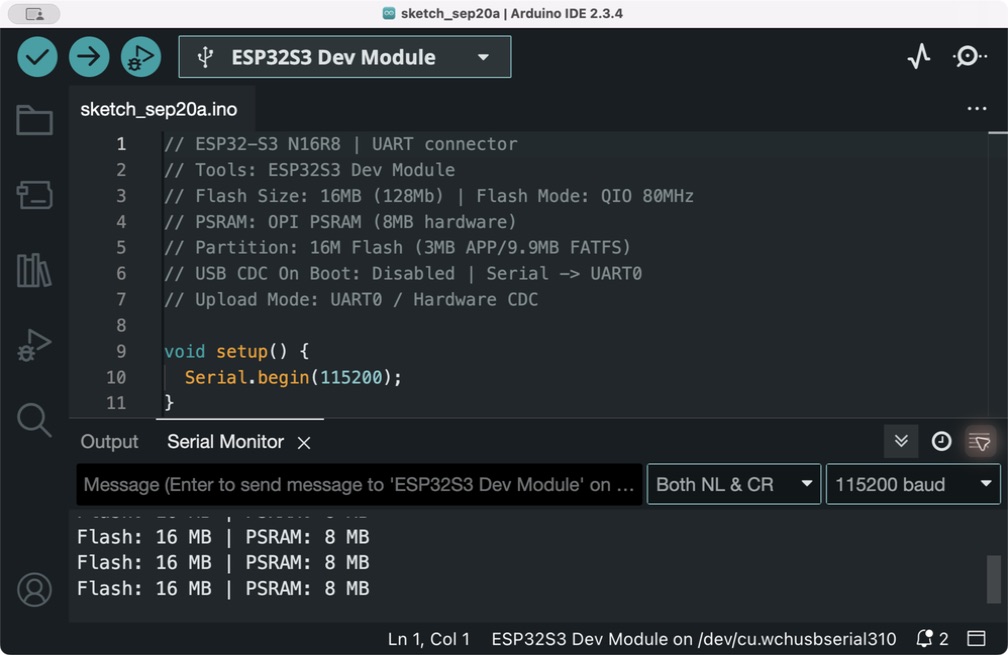Viewport: 1008px width, 655px height.
Task: Open the 115200 baud rate dropdown
Action: [x=913, y=484]
